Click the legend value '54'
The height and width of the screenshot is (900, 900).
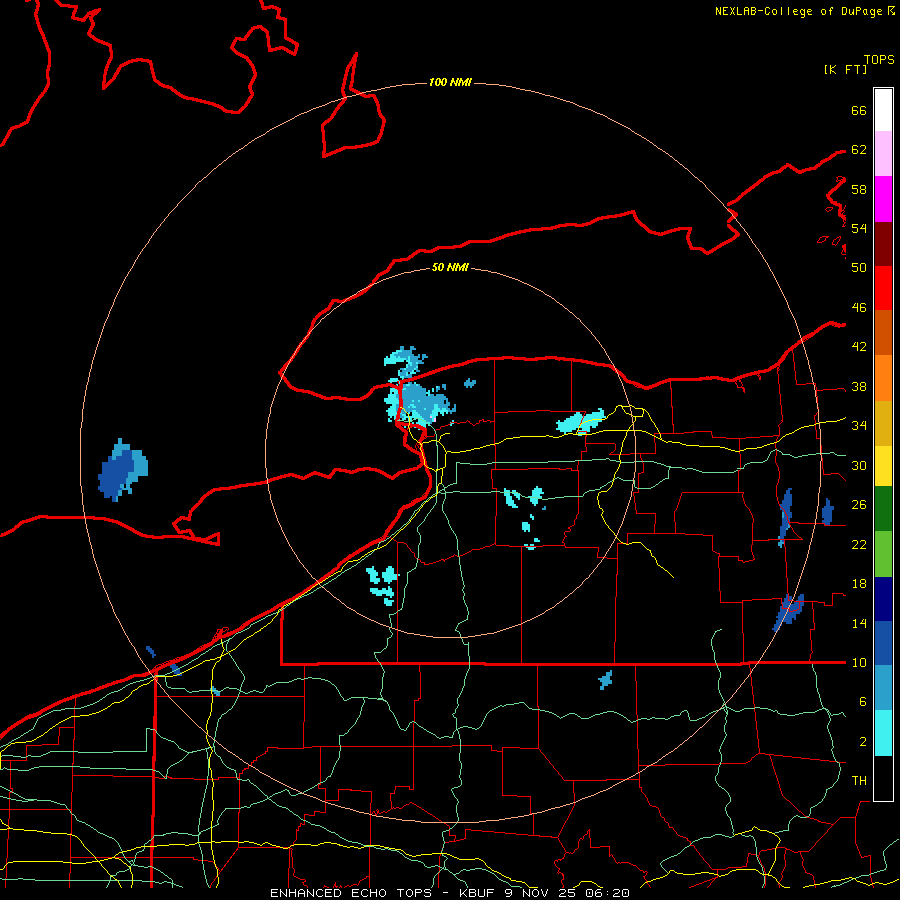859,228
